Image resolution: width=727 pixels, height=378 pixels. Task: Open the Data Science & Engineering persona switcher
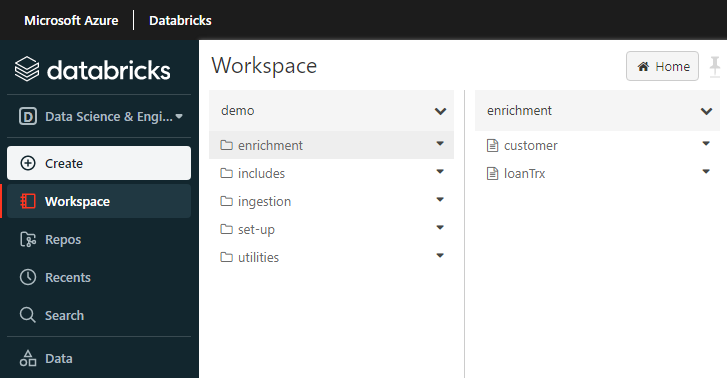pos(99,116)
